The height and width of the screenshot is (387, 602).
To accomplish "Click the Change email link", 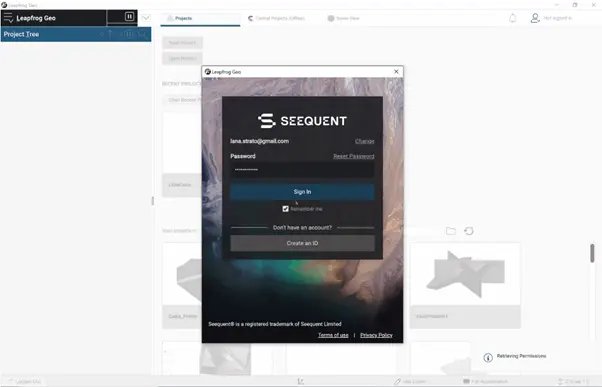I will (x=364, y=141).
